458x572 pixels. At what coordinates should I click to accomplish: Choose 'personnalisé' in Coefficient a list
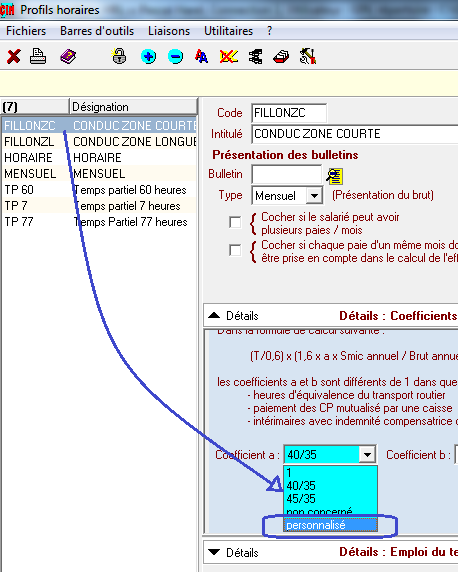click(330, 525)
